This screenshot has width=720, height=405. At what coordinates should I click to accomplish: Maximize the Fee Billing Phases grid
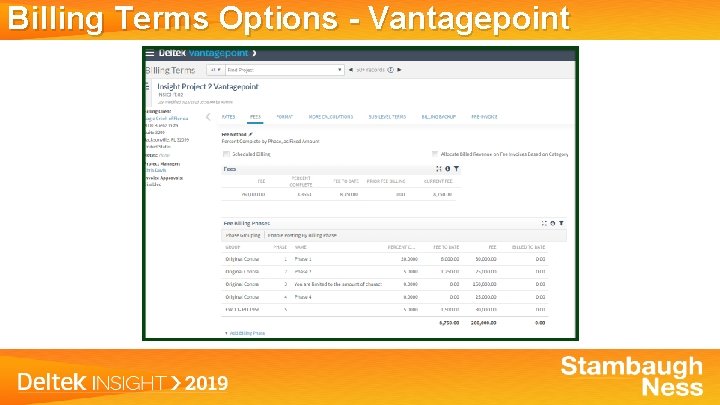(x=544, y=223)
